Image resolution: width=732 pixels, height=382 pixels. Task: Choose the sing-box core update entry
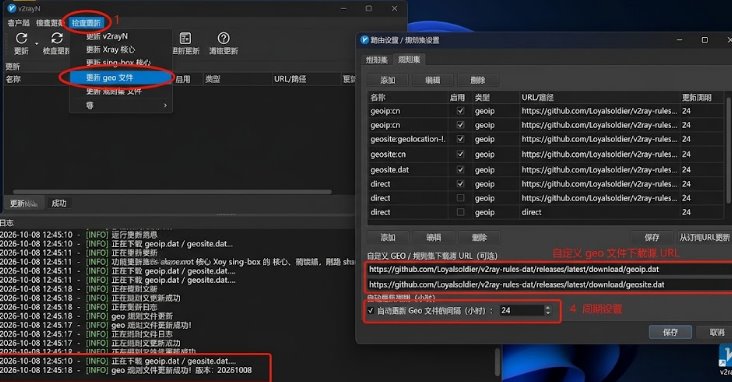(118, 63)
